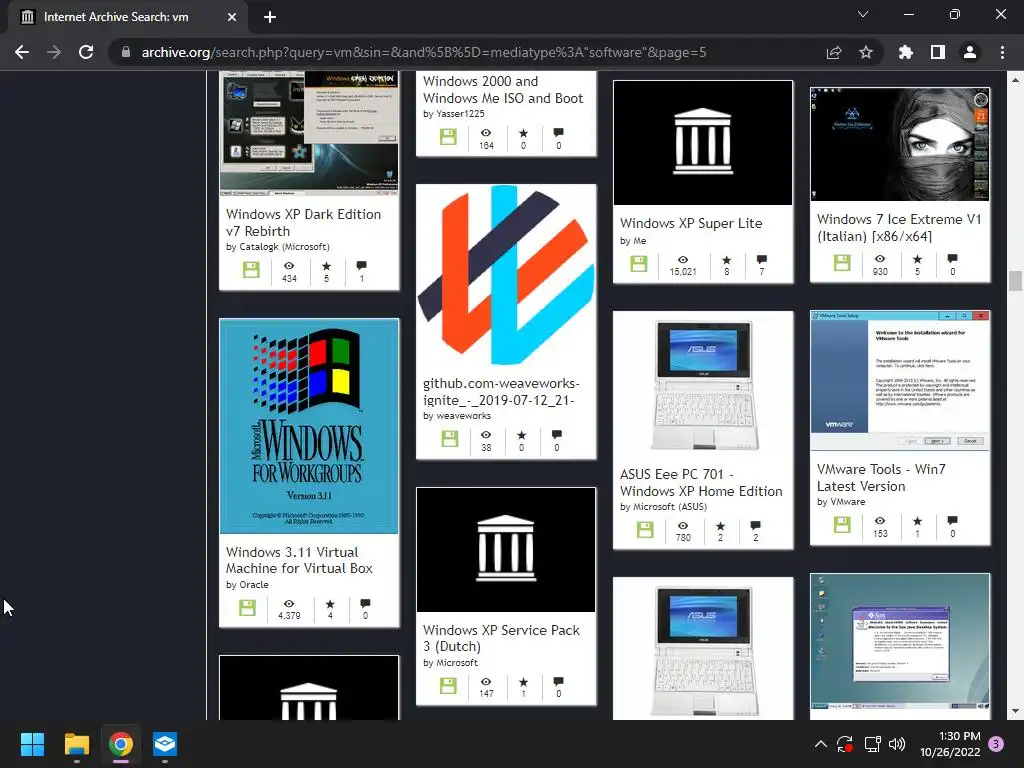1024x768 pixels.
Task: Click the forward navigation arrow
Action: [x=54, y=52]
